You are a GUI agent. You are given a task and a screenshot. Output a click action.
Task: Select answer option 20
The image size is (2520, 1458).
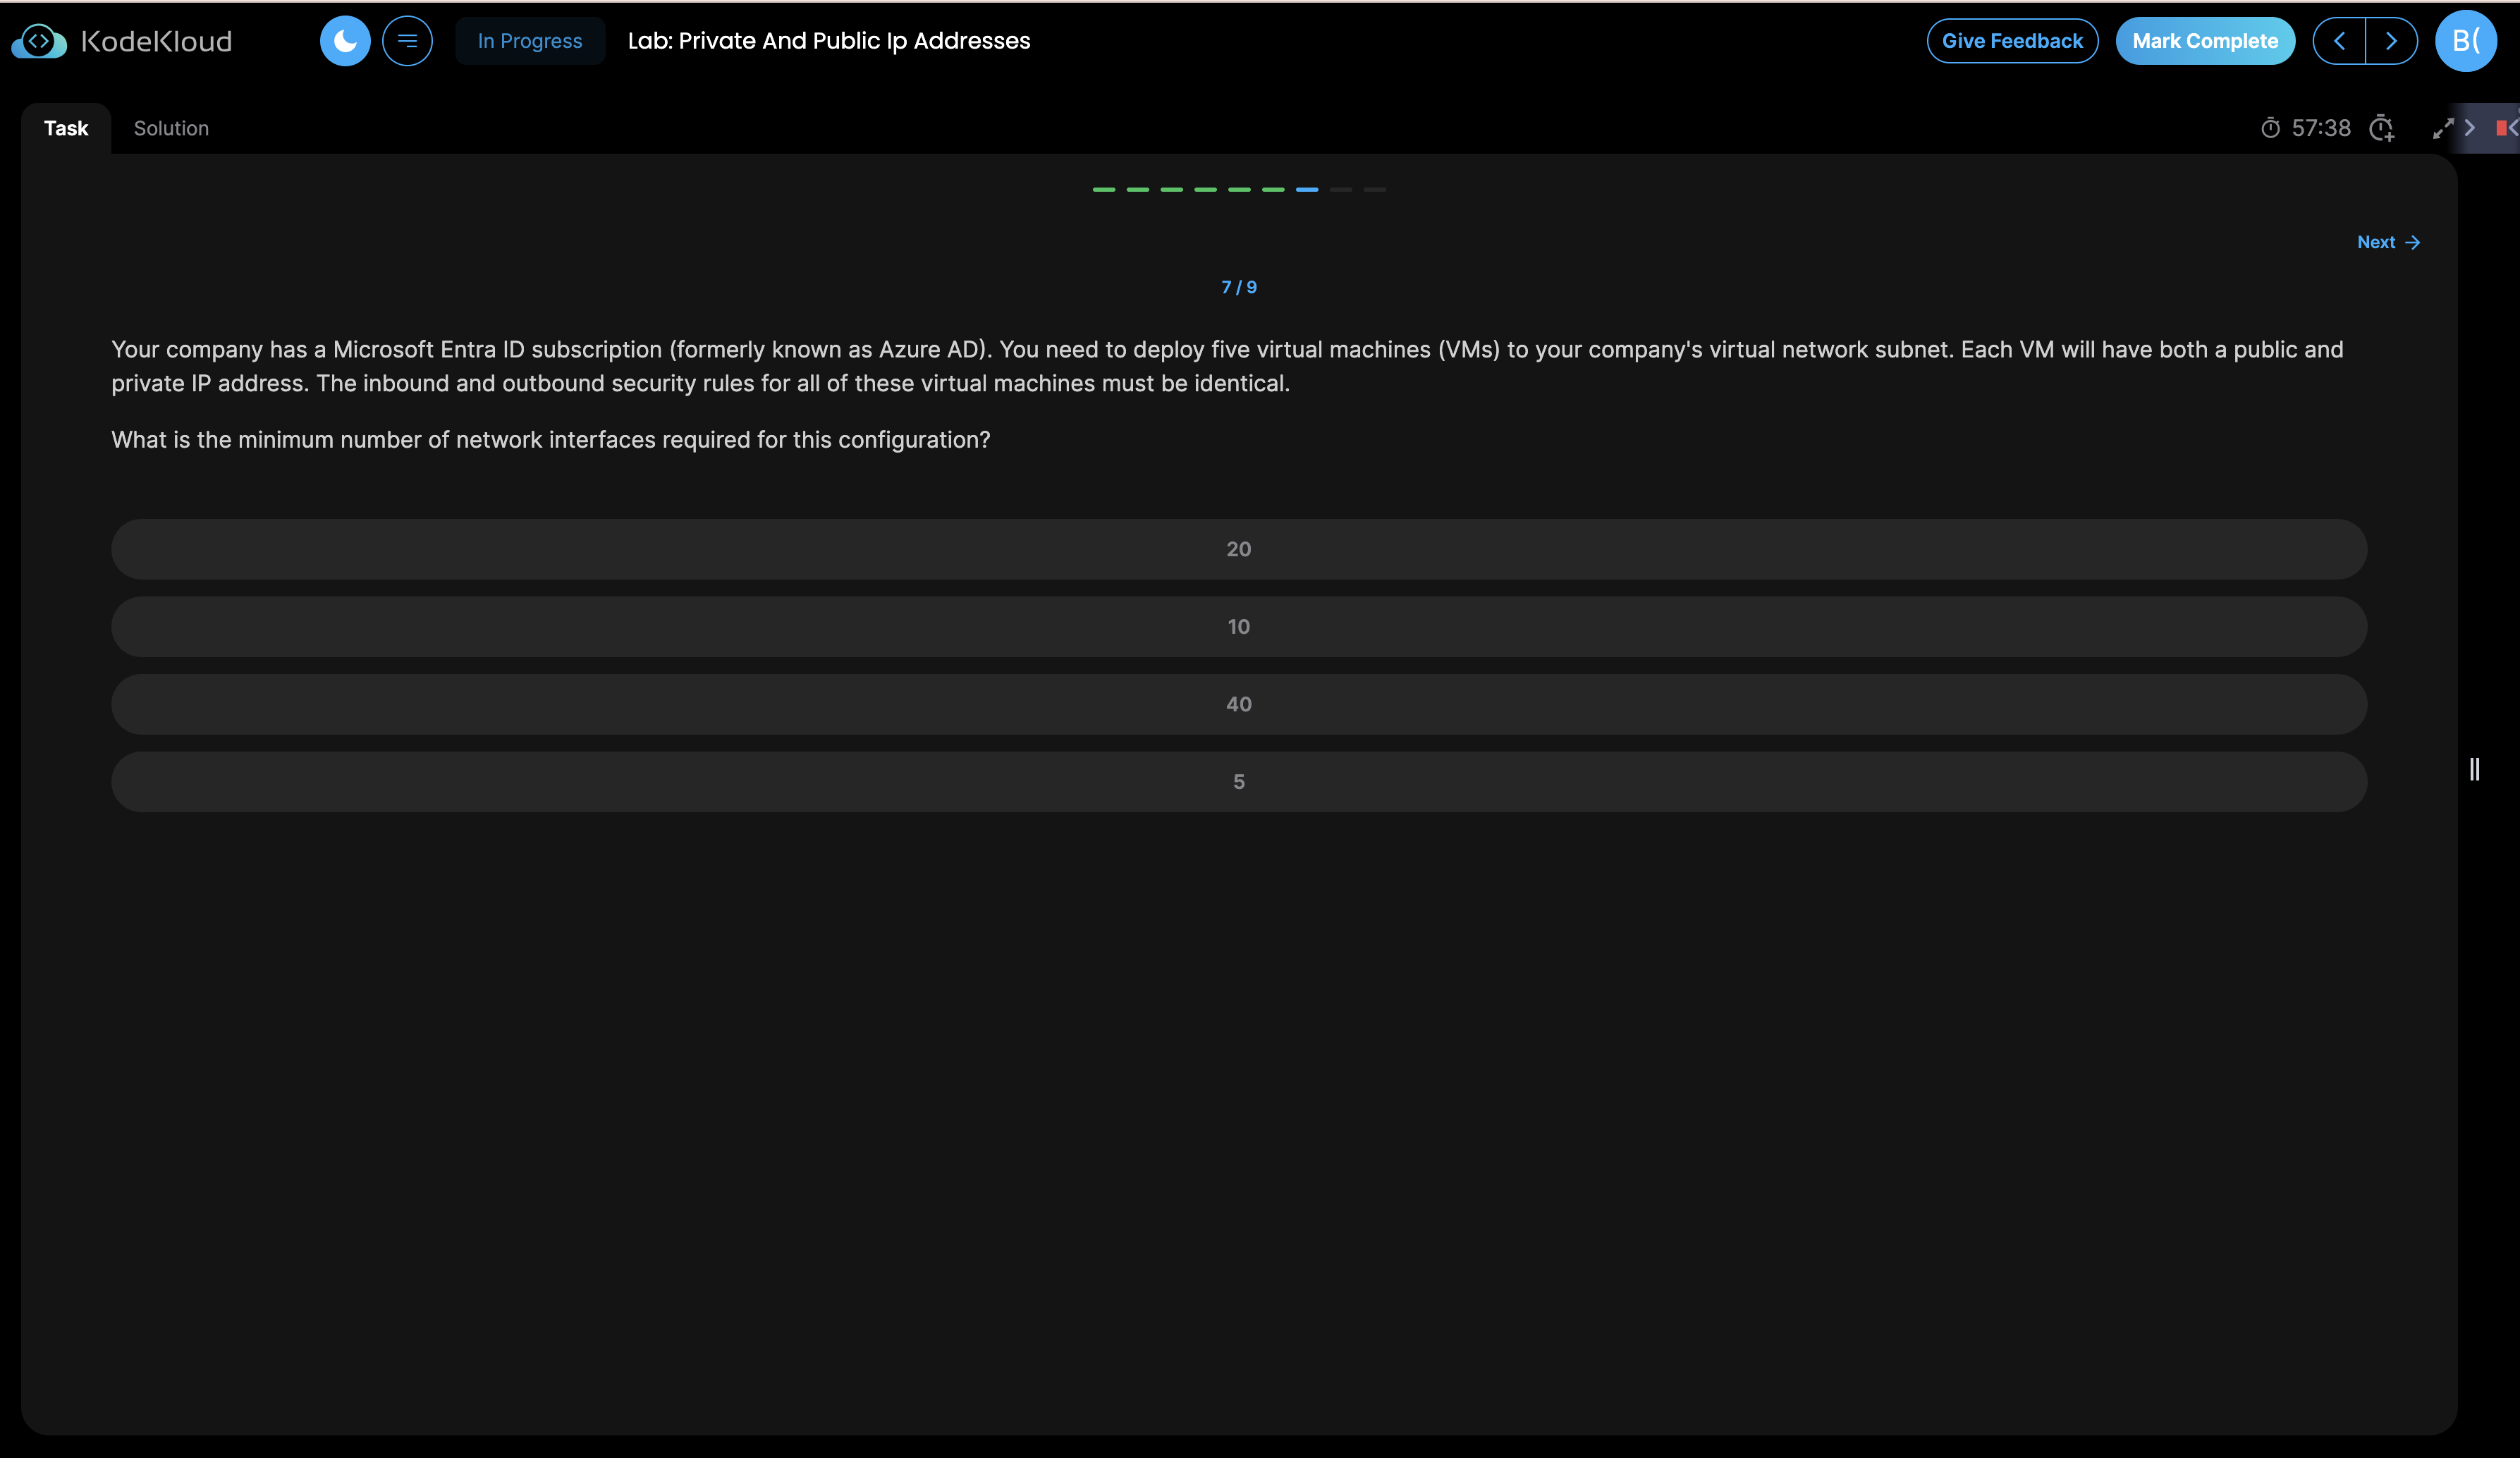tap(1238, 549)
